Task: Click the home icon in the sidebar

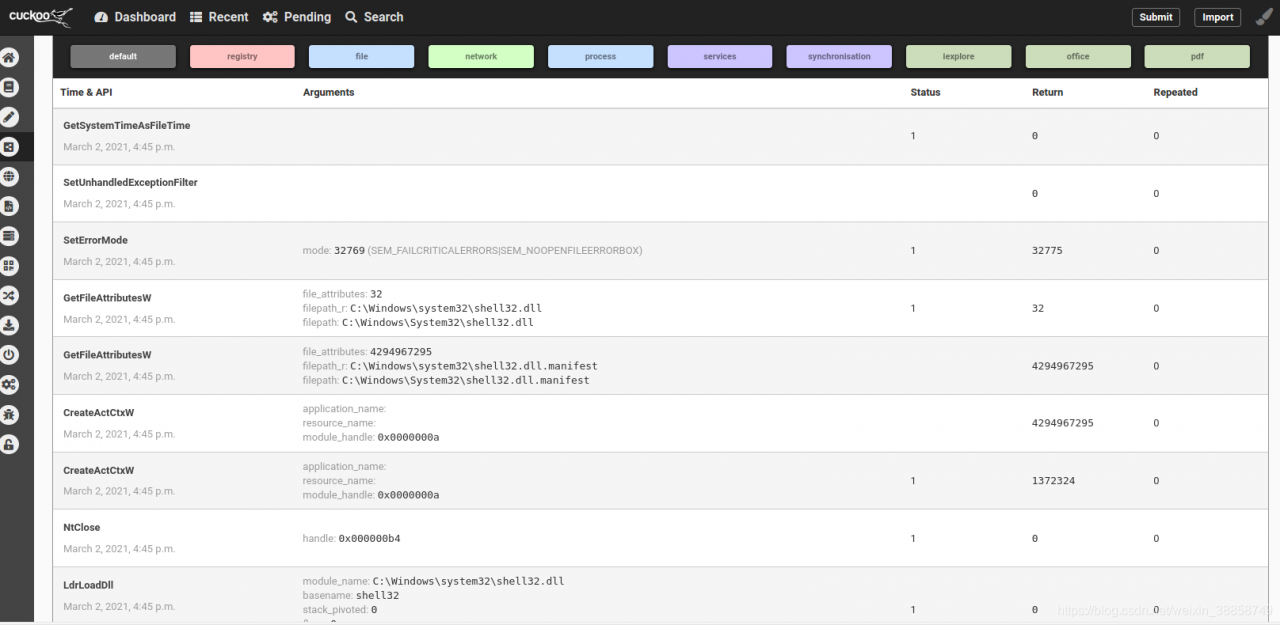Action: point(10,58)
